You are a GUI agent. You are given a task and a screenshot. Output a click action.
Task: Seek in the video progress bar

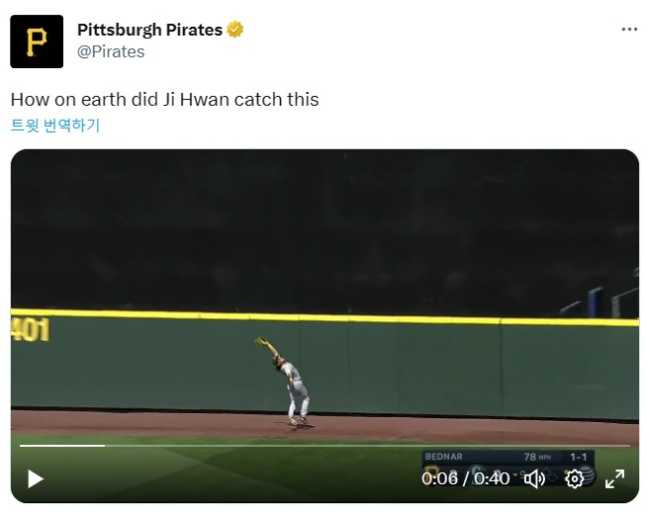[x=325, y=446]
